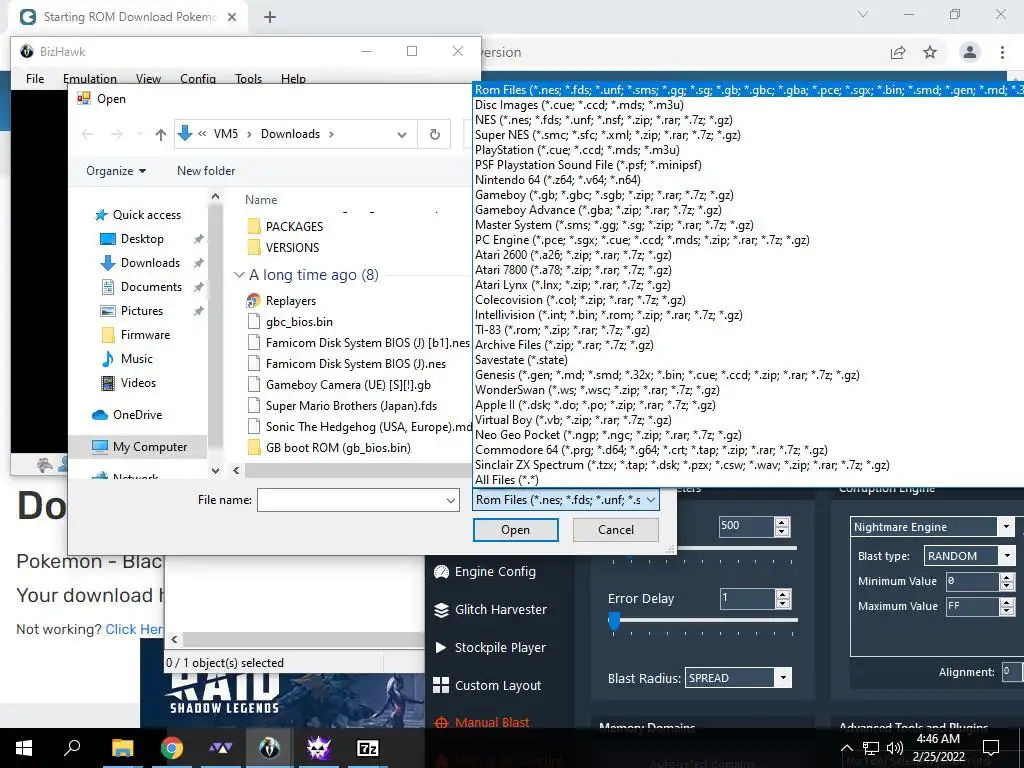
Task: Click the Chrome share page icon
Action: pos(898,52)
